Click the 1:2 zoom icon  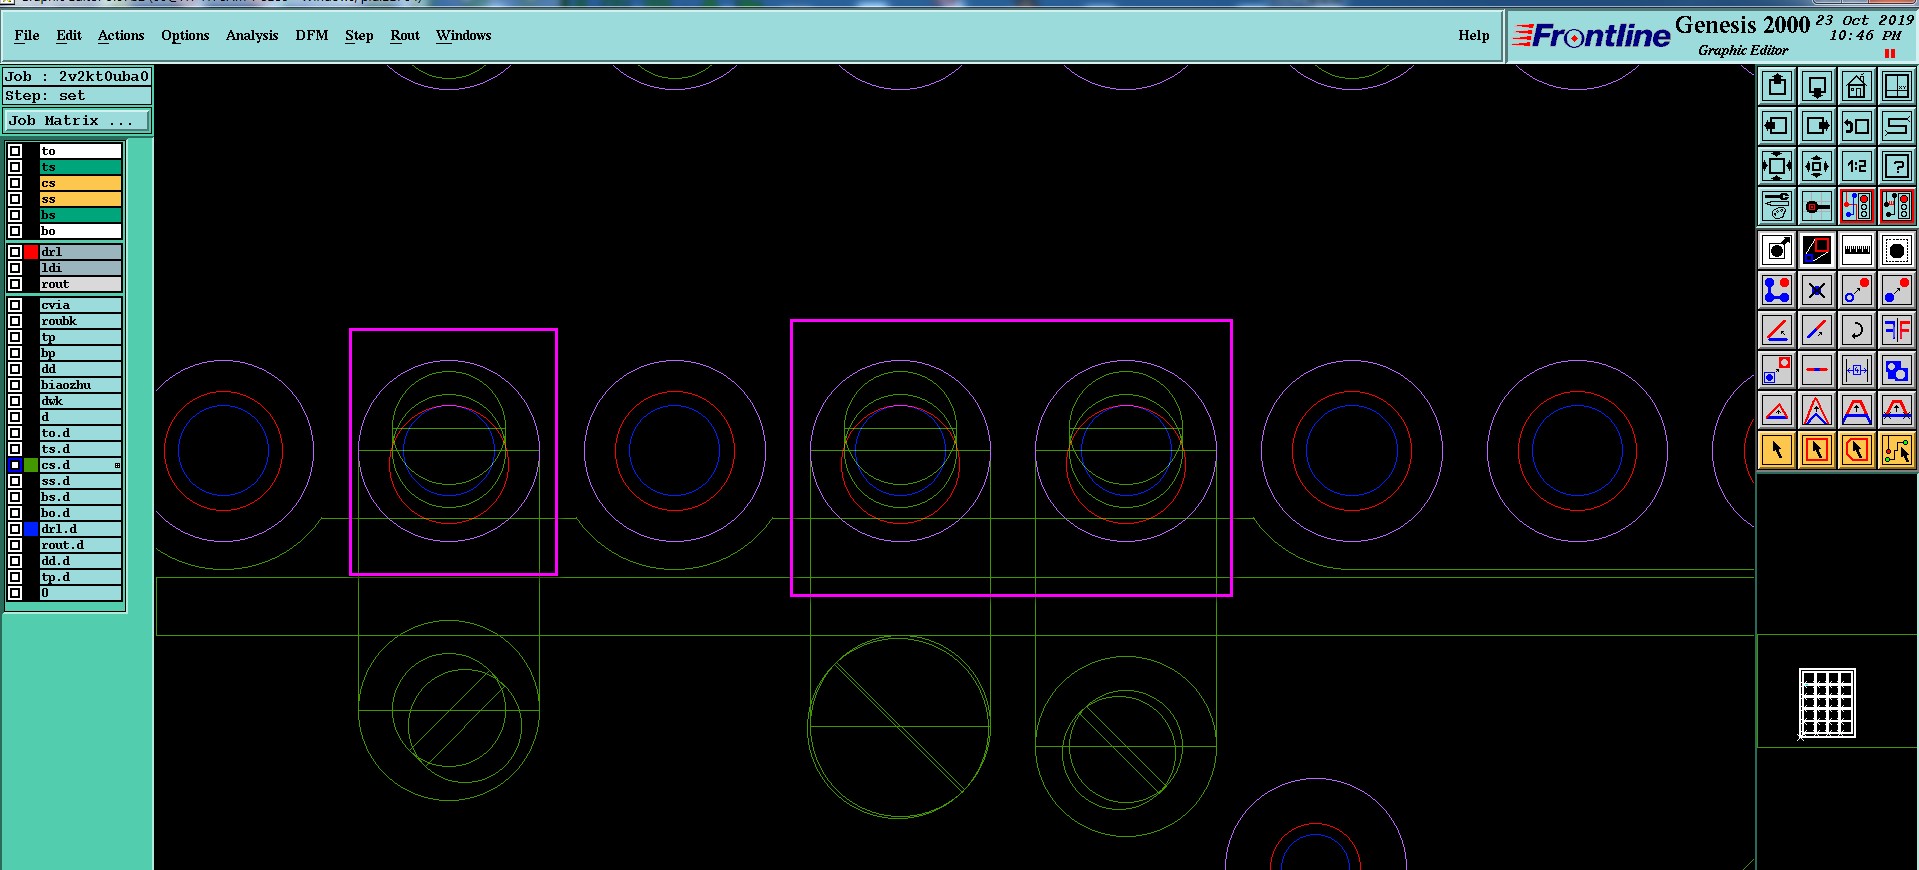point(1856,166)
